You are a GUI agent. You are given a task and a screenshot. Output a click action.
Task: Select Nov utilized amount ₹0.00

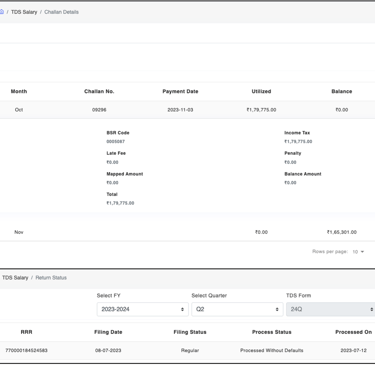[x=261, y=232]
